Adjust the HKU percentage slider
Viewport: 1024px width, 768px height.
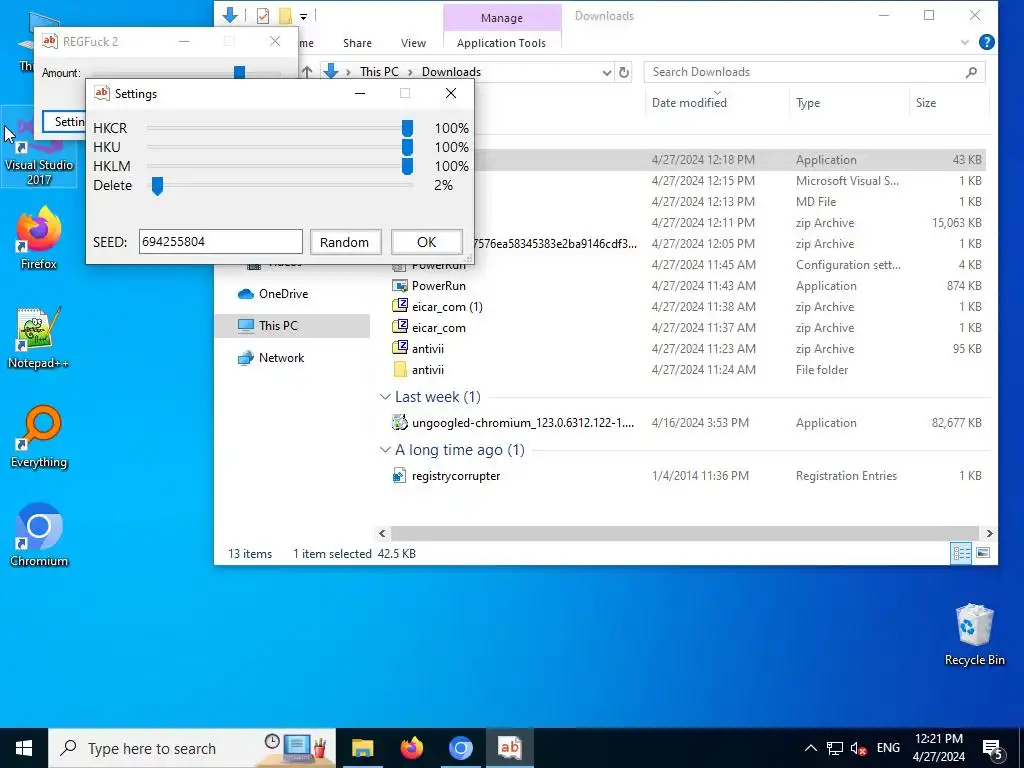[407, 147]
